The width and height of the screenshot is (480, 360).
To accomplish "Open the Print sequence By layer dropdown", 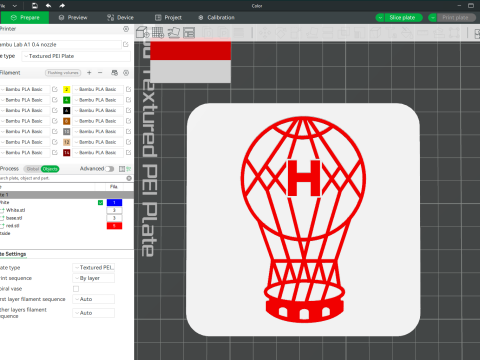I will point(94,278).
